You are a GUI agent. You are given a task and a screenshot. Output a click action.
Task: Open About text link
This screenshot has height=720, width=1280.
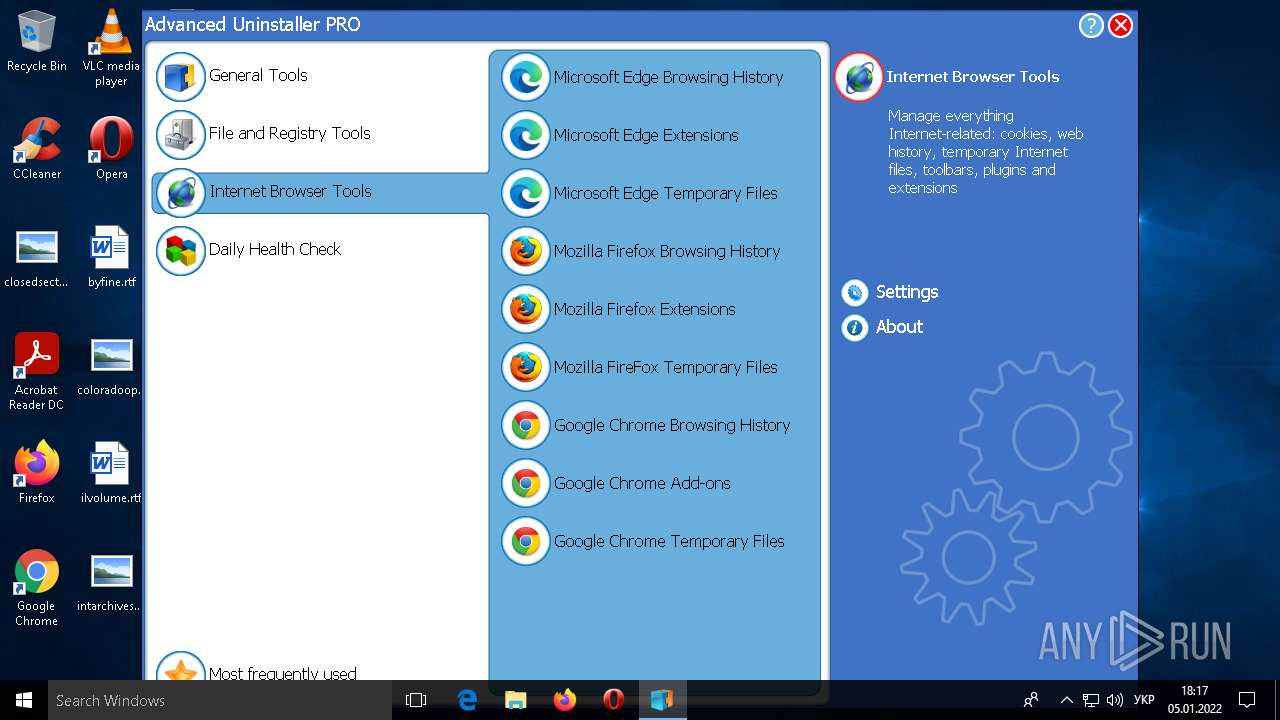pyautogui.click(x=899, y=327)
